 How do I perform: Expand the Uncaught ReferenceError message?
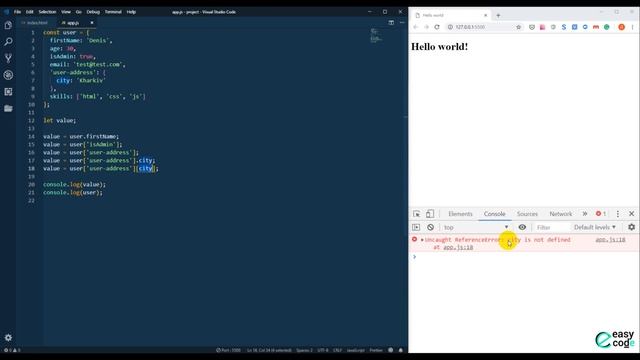coord(422,240)
